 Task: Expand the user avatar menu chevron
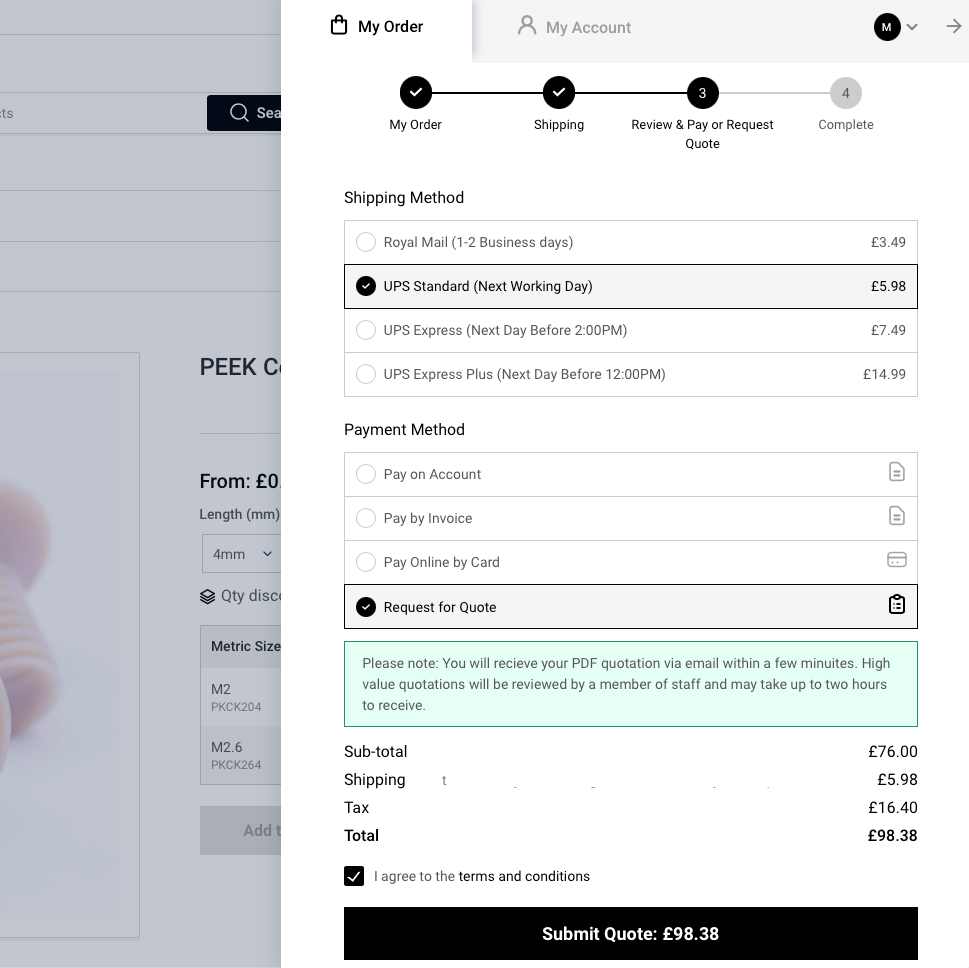pos(912,27)
